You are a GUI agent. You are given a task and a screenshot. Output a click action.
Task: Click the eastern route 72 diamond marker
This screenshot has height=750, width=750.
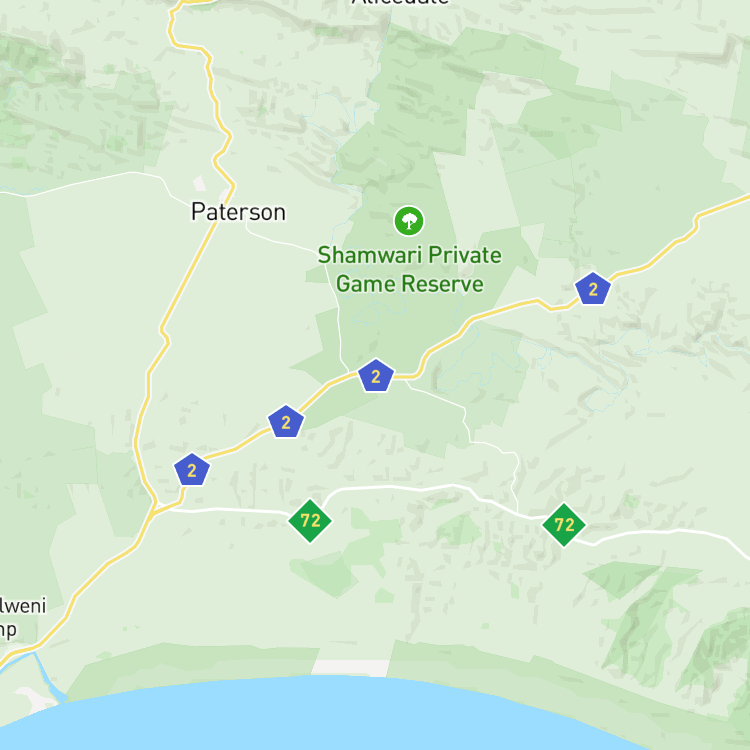coord(564,525)
